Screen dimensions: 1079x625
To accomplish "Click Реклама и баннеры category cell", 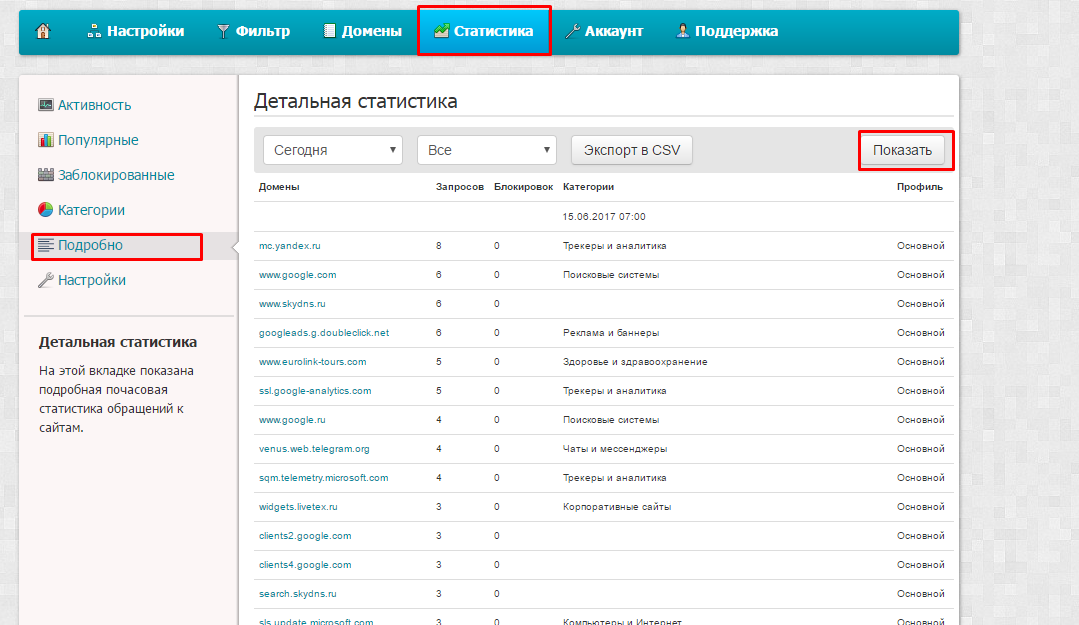I will [611, 332].
